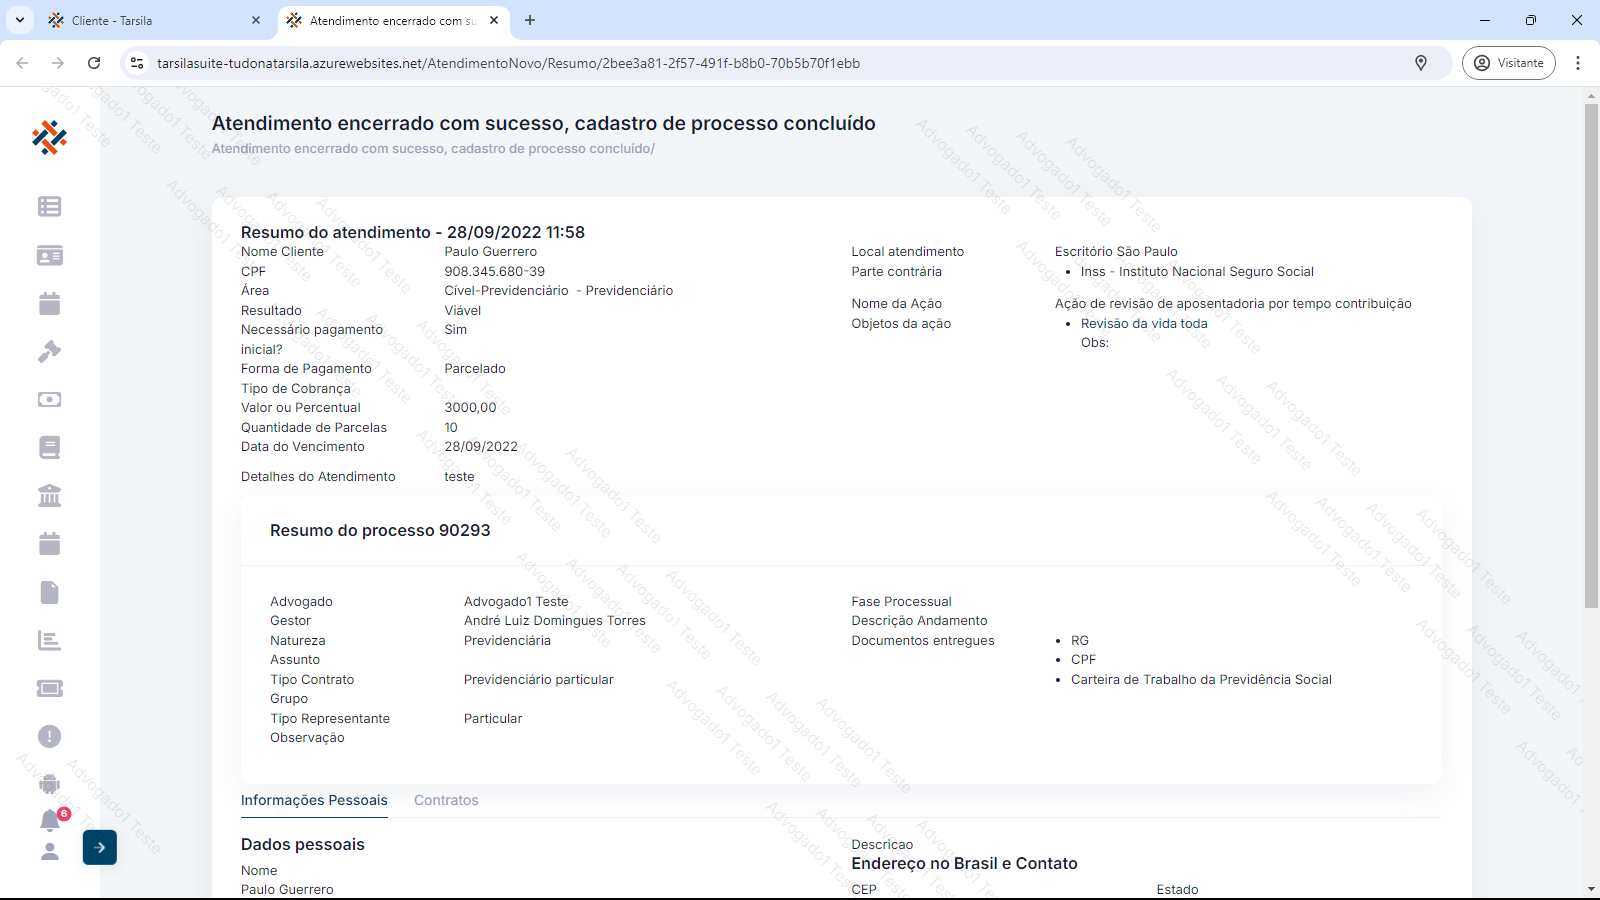1600x900 pixels.
Task: Click the Tarsila logo at the sidebar top
Action: [49, 137]
